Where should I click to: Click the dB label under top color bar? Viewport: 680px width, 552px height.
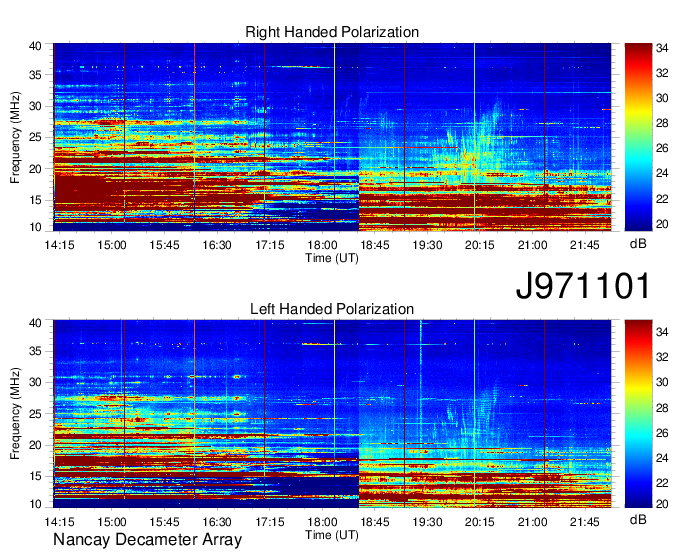638,244
